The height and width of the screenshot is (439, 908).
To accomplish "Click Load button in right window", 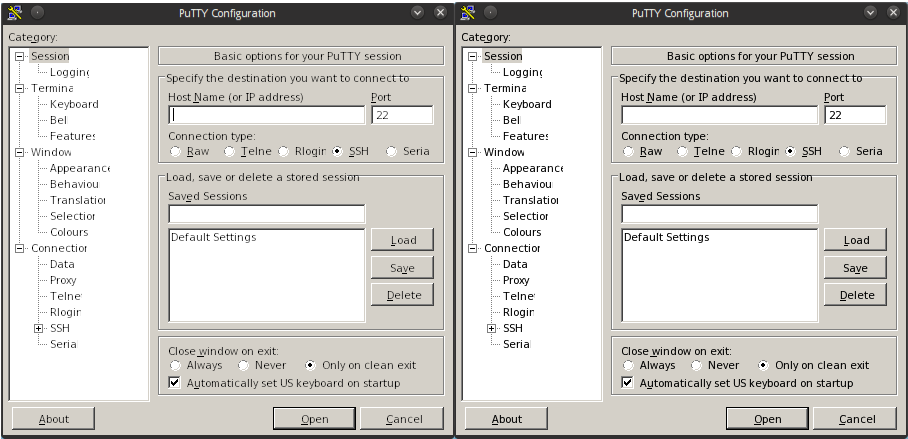I will coord(855,240).
